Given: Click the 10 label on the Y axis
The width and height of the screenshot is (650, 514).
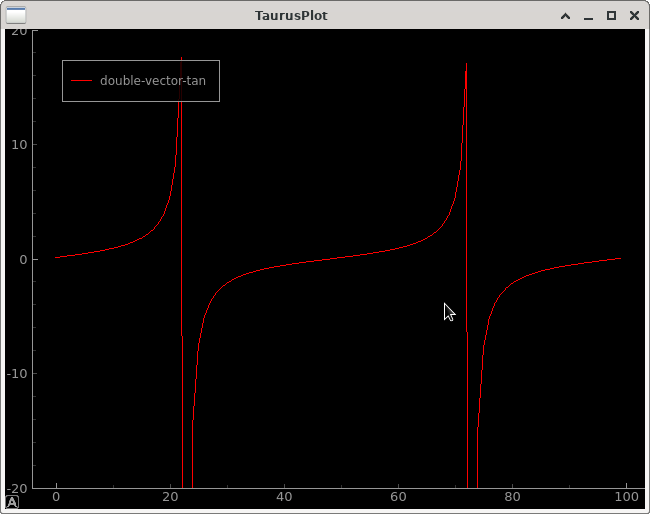Looking at the screenshot, I should pos(18,145).
